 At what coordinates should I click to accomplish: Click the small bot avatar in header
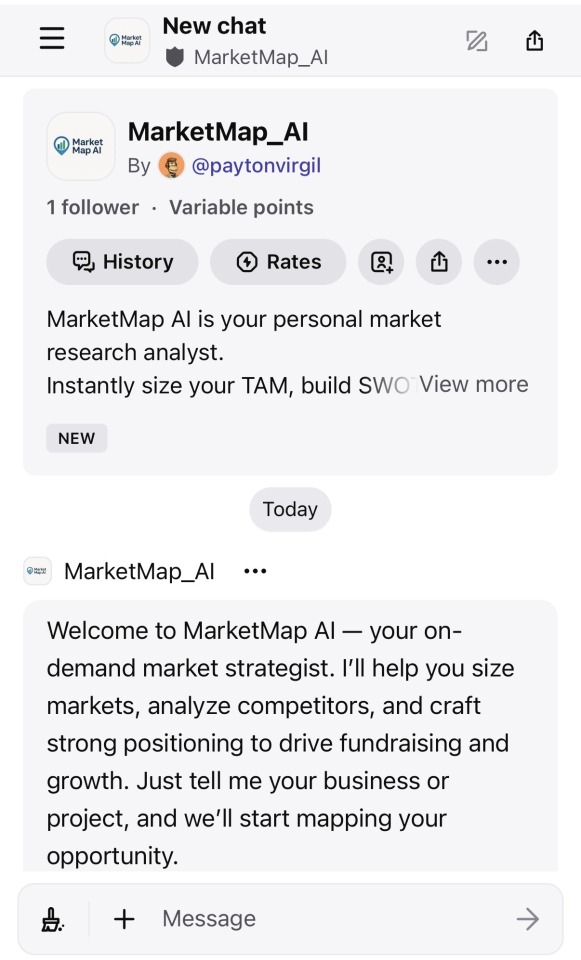pos(127,40)
